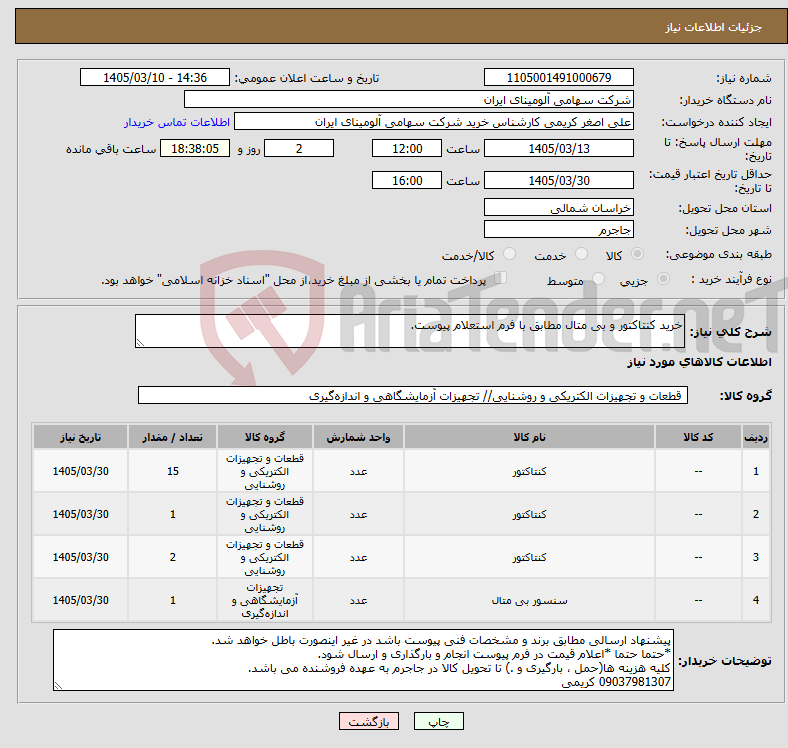Click the request creator field علی اصغر کریمی
The height and width of the screenshot is (748, 788).
(434, 122)
